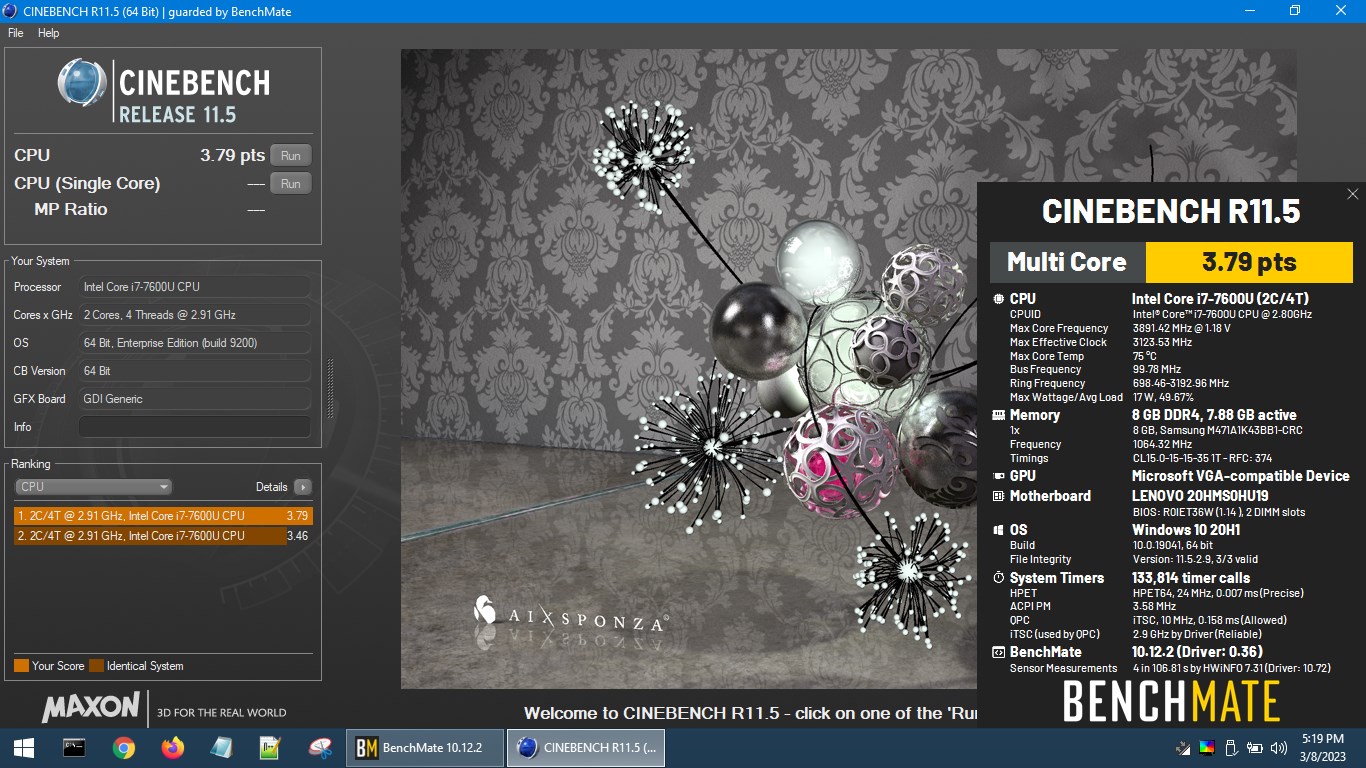
Task: Switch to BenchMate 10.12.2 taskbar window
Action: click(424, 748)
